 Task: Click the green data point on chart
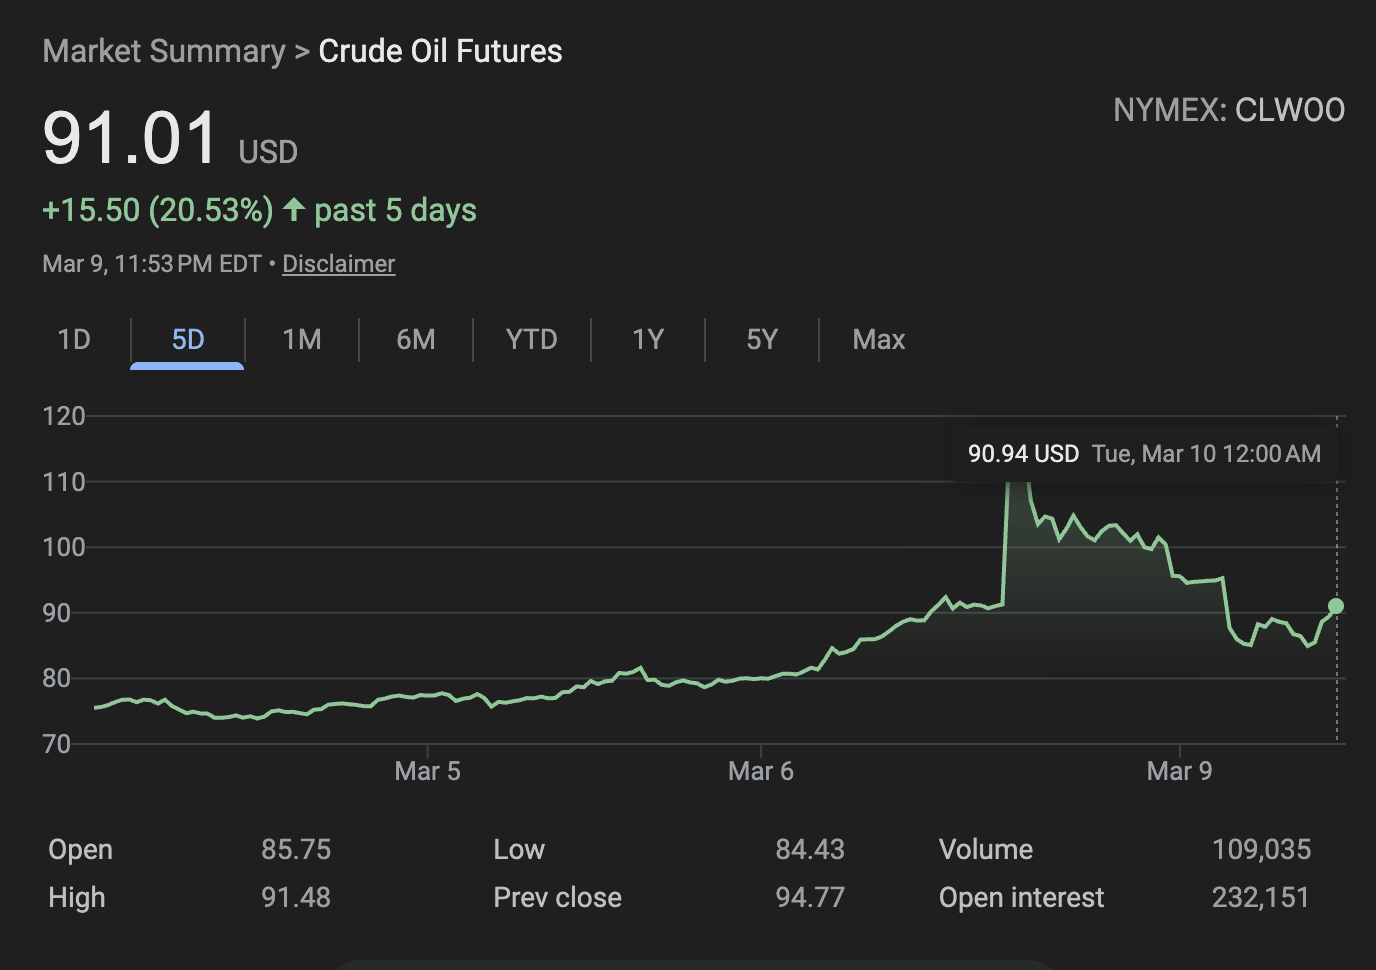pyautogui.click(x=1336, y=606)
